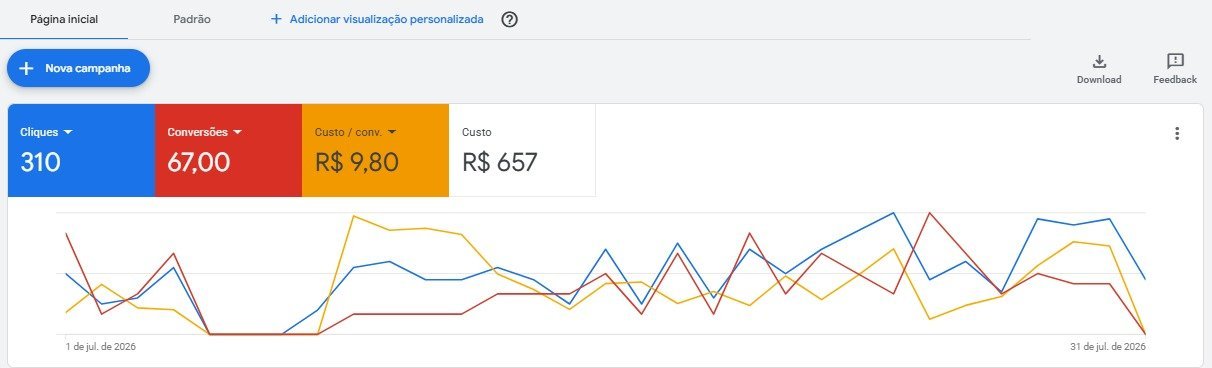Click the 31 de jul. de 2026 label

click(1107, 347)
